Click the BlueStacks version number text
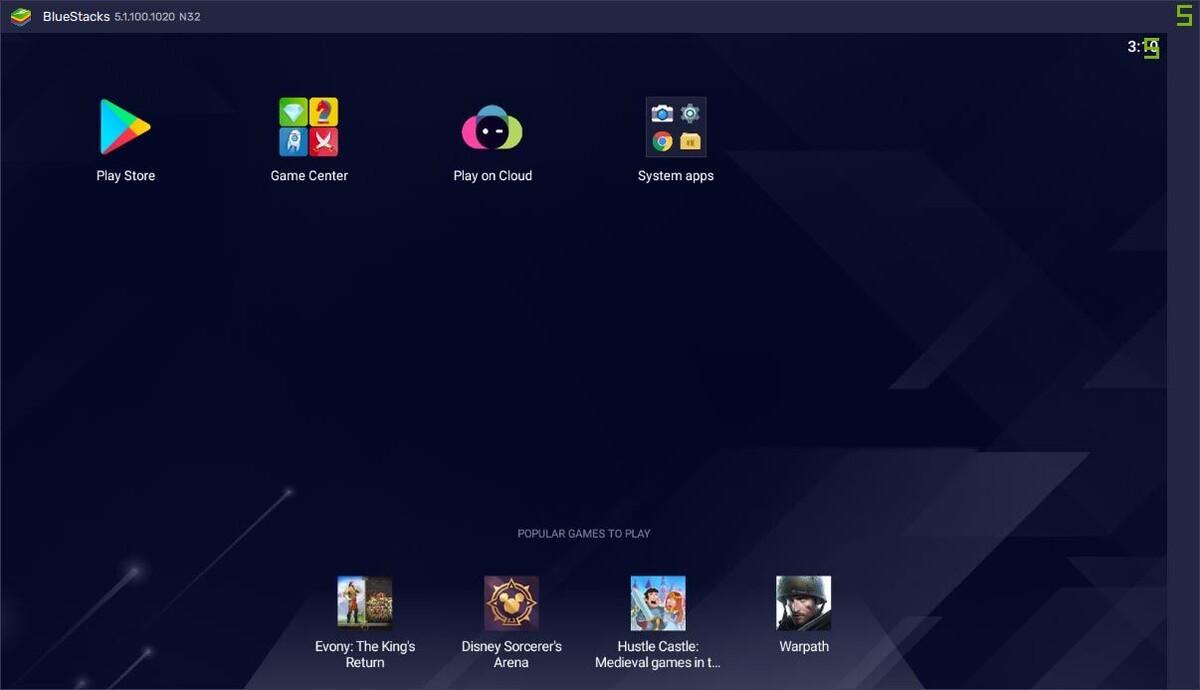Screen dimensions: 1200x690 click(157, 17)
